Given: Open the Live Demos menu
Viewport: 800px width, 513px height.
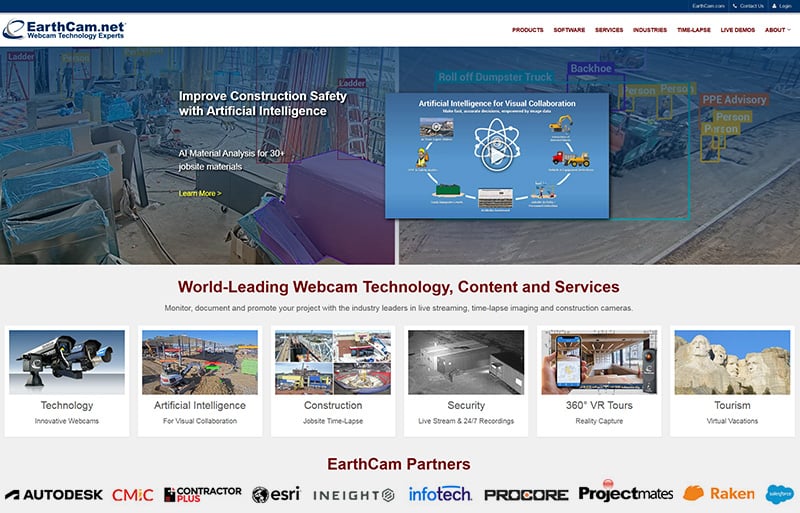Looking at the screenshot, I should tap(737, 30).
